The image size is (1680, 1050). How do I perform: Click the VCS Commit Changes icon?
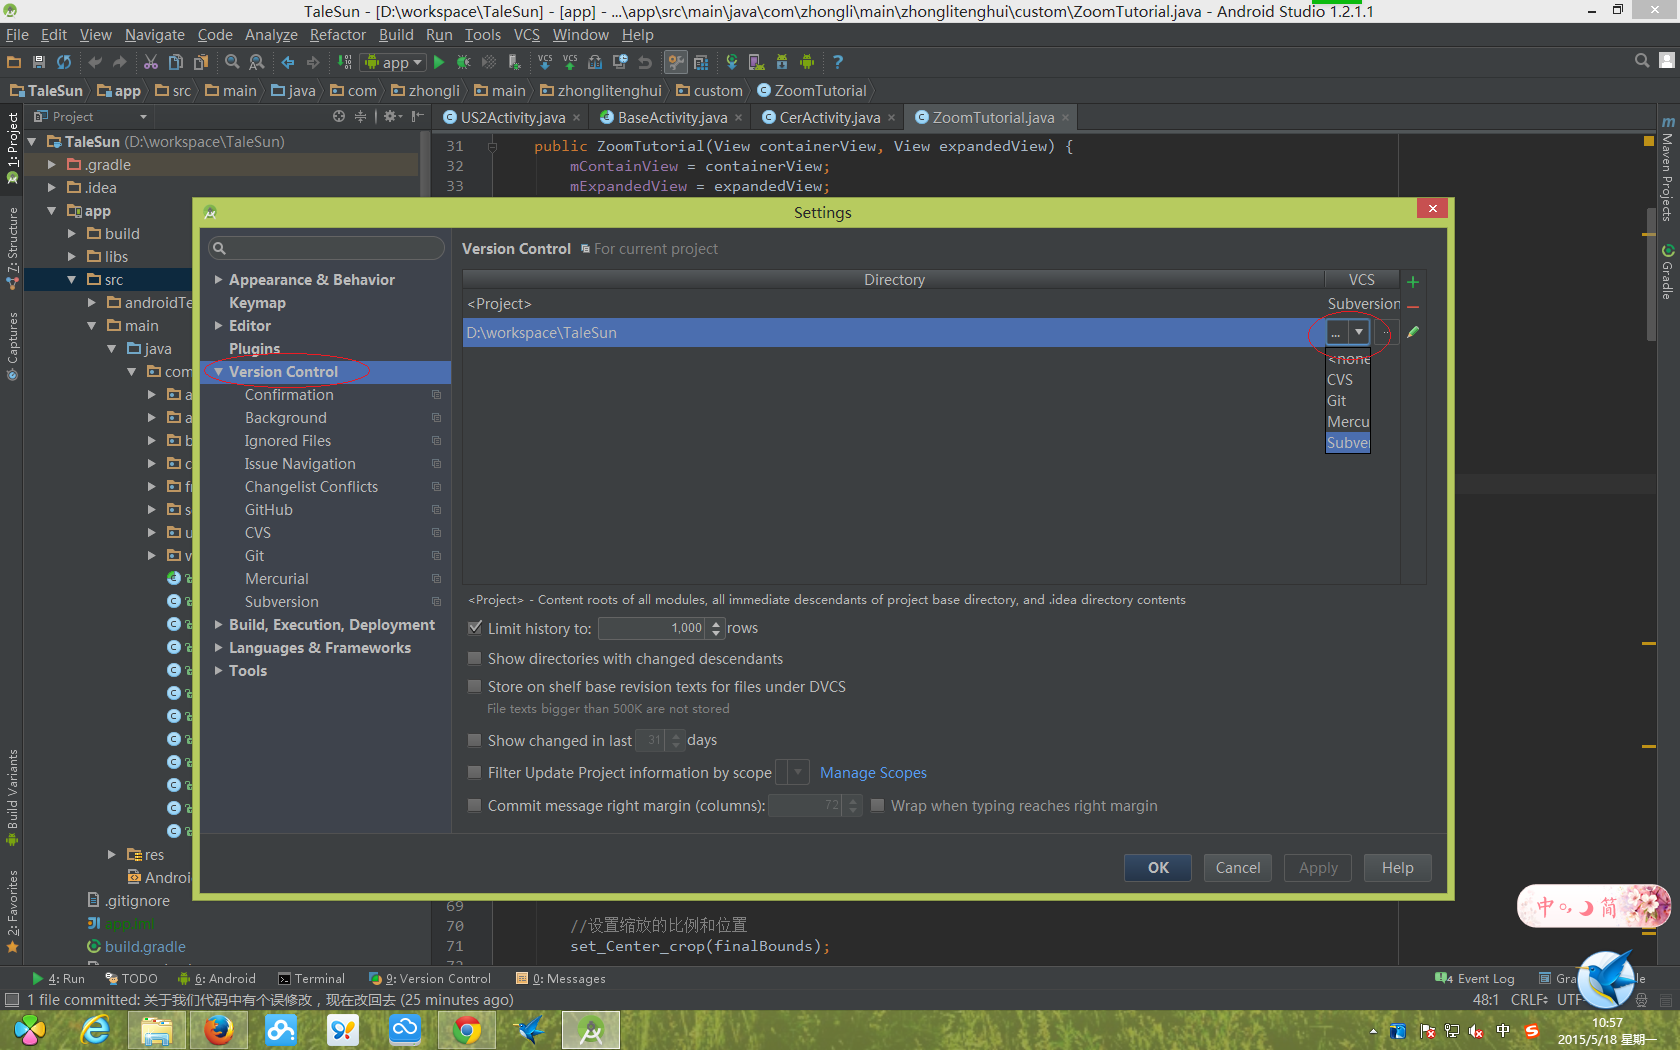570,62
